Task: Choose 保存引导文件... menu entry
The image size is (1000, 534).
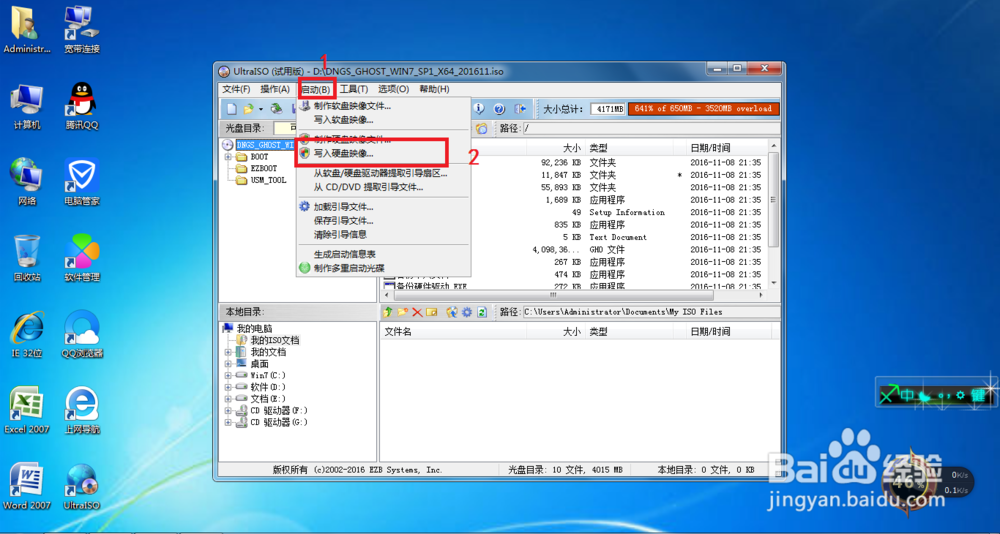Action: pyautogui.click(x=383, y=221)
